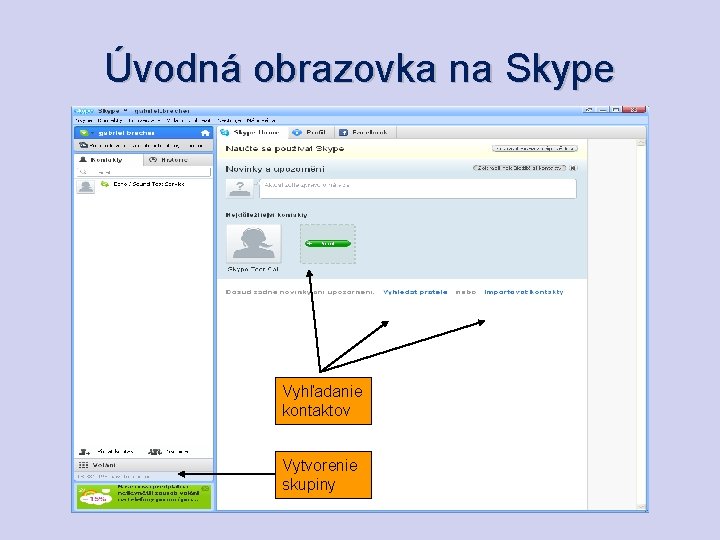
Task: Click Facebook logo icon on tab
Action: coord(343,133)
